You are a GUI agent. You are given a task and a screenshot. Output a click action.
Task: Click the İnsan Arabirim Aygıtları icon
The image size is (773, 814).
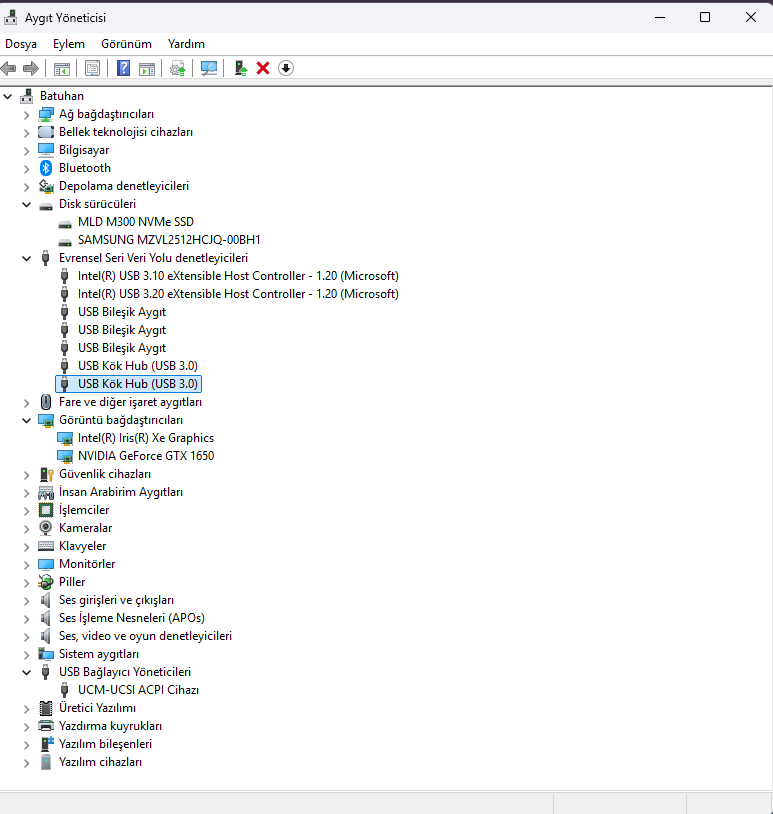point(46,492)
